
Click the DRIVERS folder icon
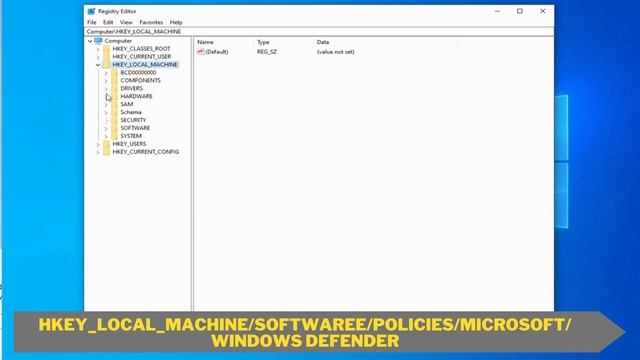114,88
